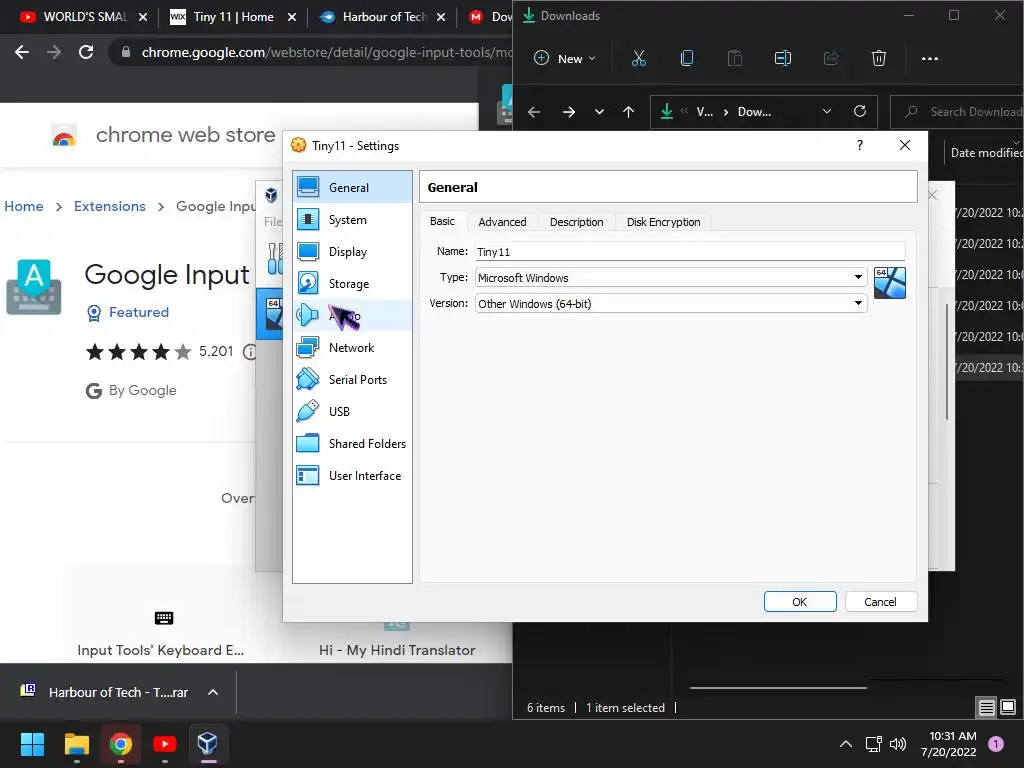Open VirtualBox from the taskbar
Screen dimensions: 1024x768
(208, 744)
